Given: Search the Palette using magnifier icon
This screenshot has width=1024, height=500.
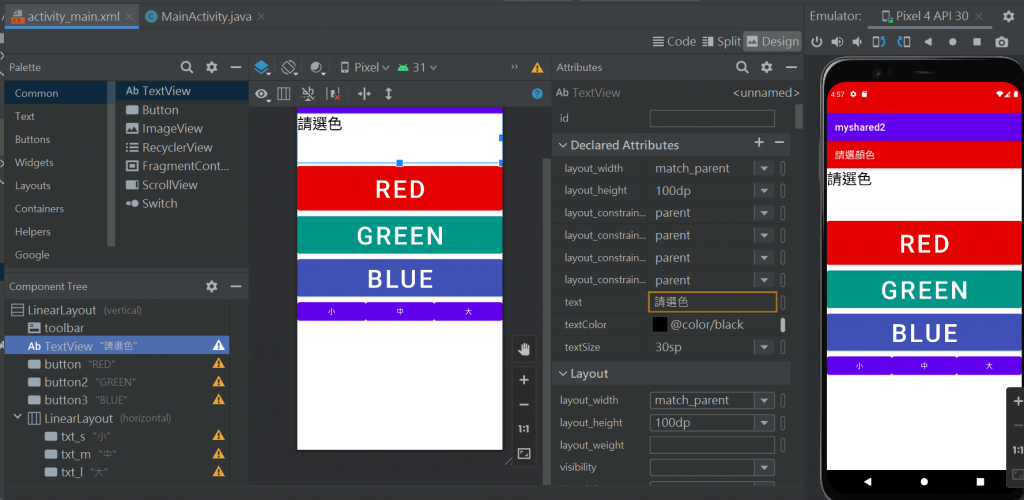Looking at the screenshot, I should [x=187, y=67].
